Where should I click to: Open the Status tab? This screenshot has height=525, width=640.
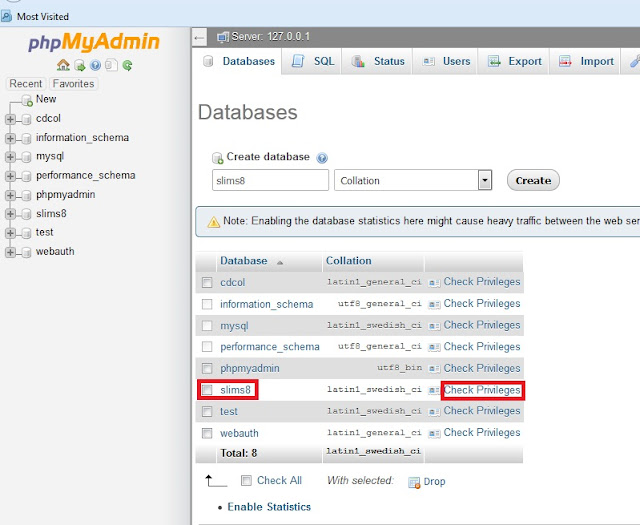[378, 61]
